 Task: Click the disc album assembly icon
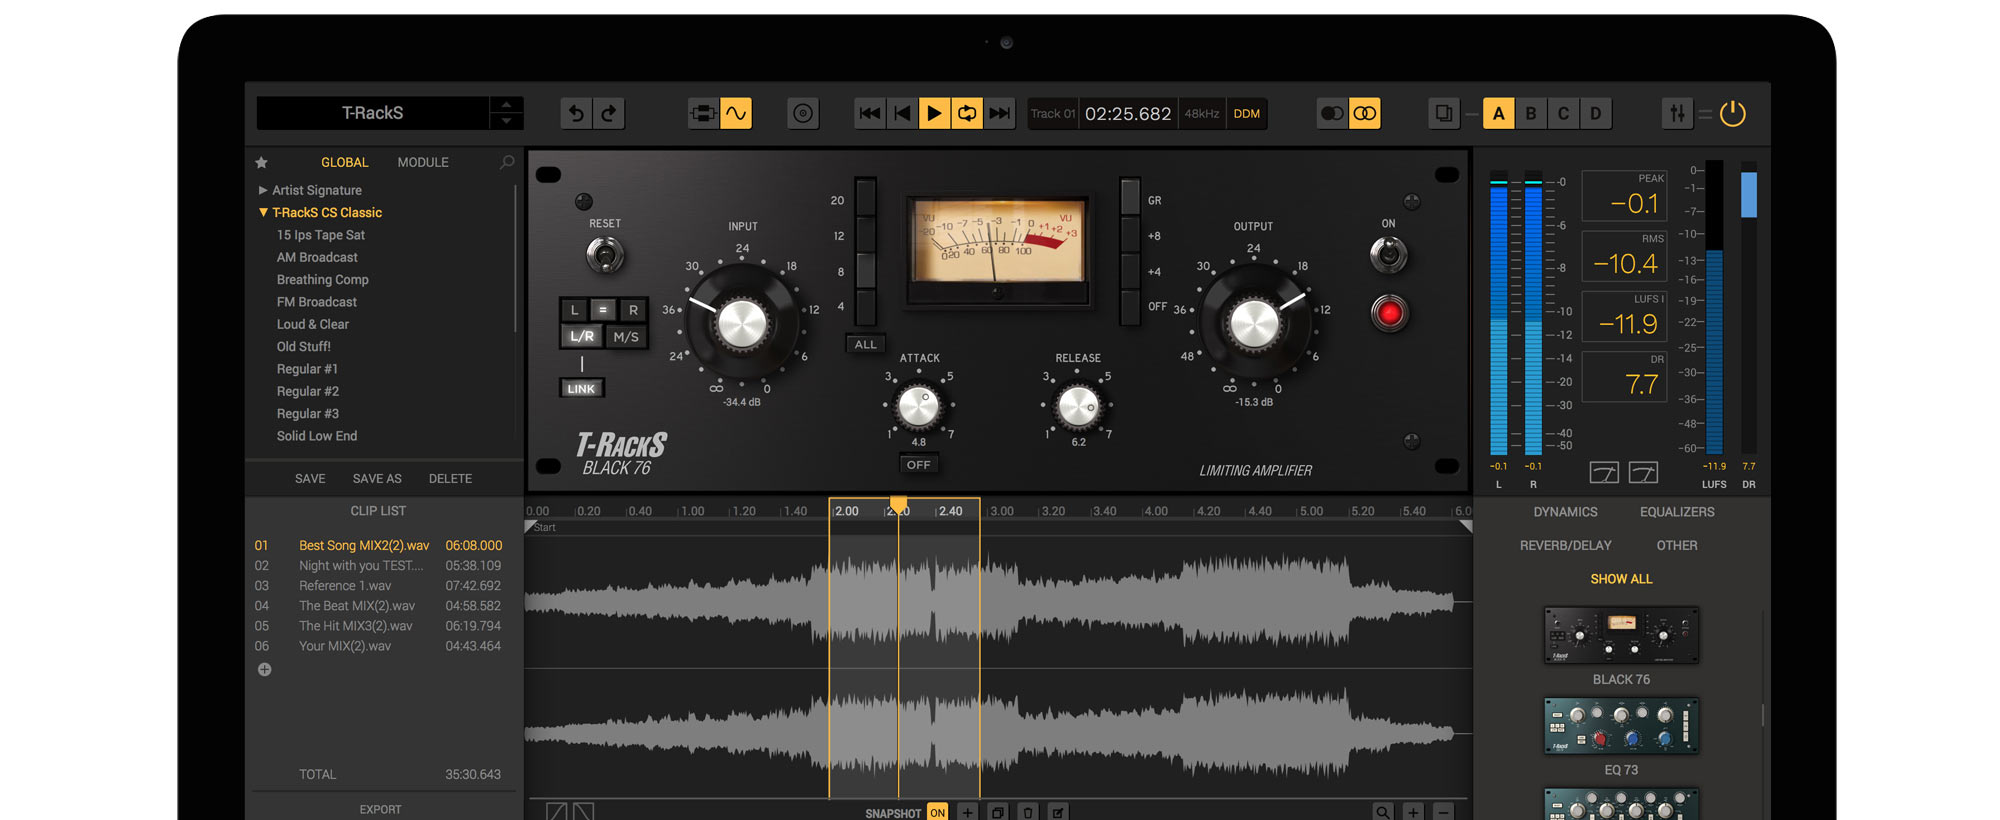click(x=803, y=114)
